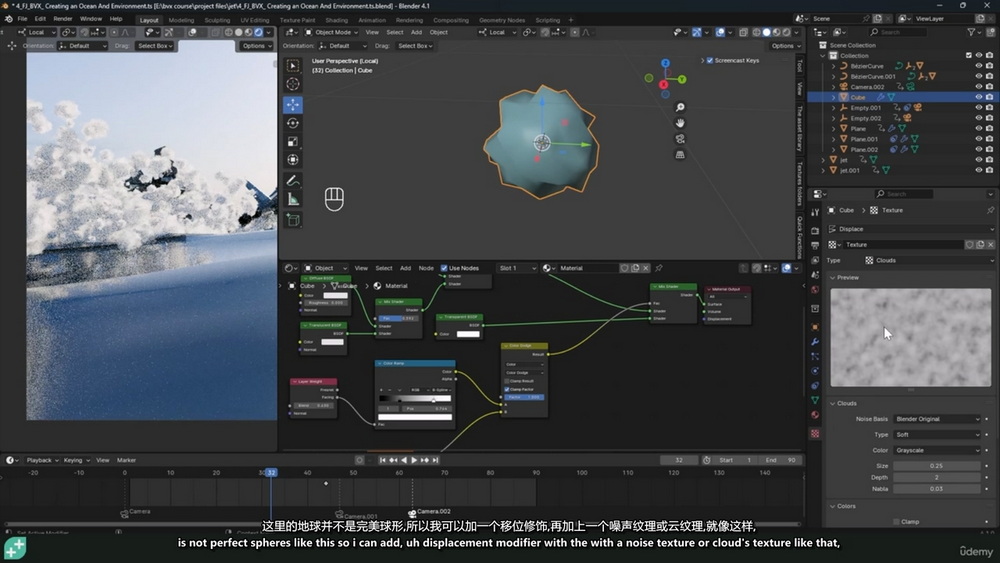Hide the jet.001 object with its eye icon
The width and height of the screenshot is (1000, 563).
coord(979,170)
